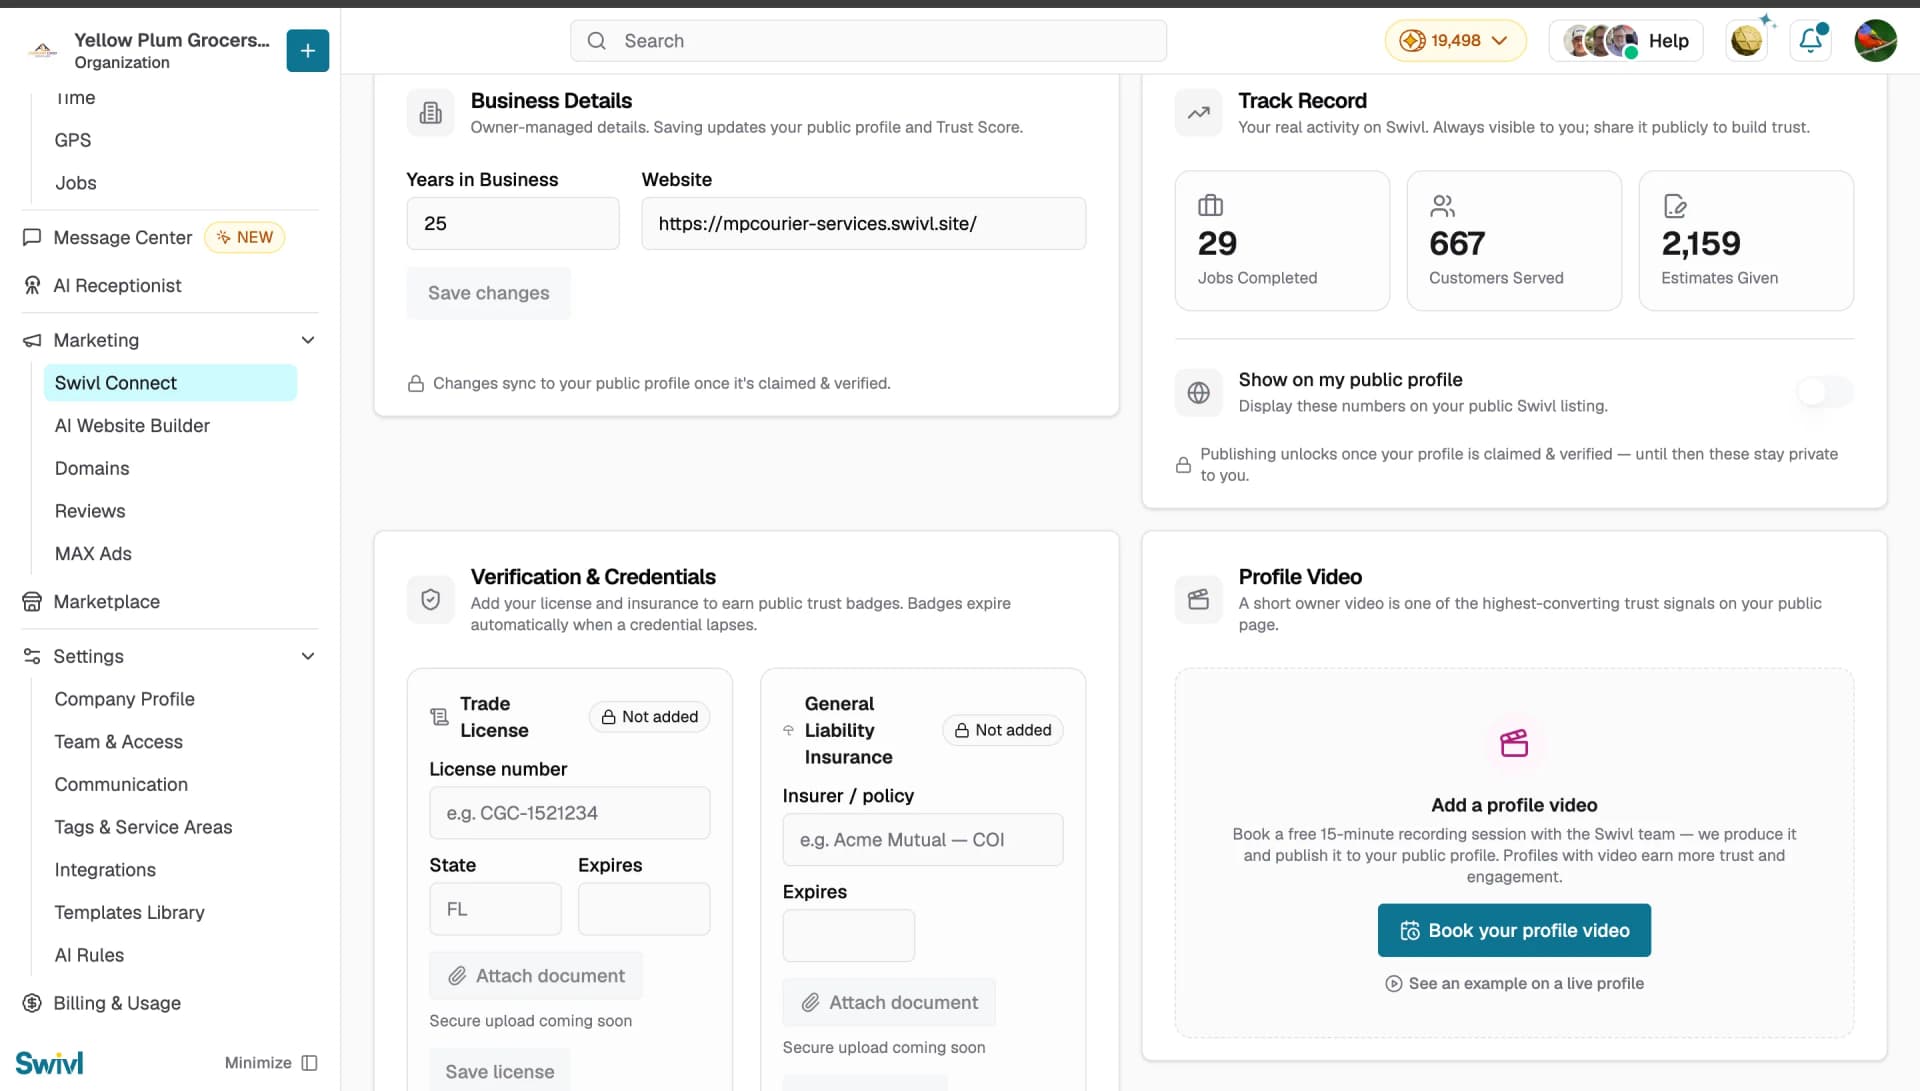Screen dimensions: 1920x1091
Task: Open Team & Access settings
Action: point(118,742)
